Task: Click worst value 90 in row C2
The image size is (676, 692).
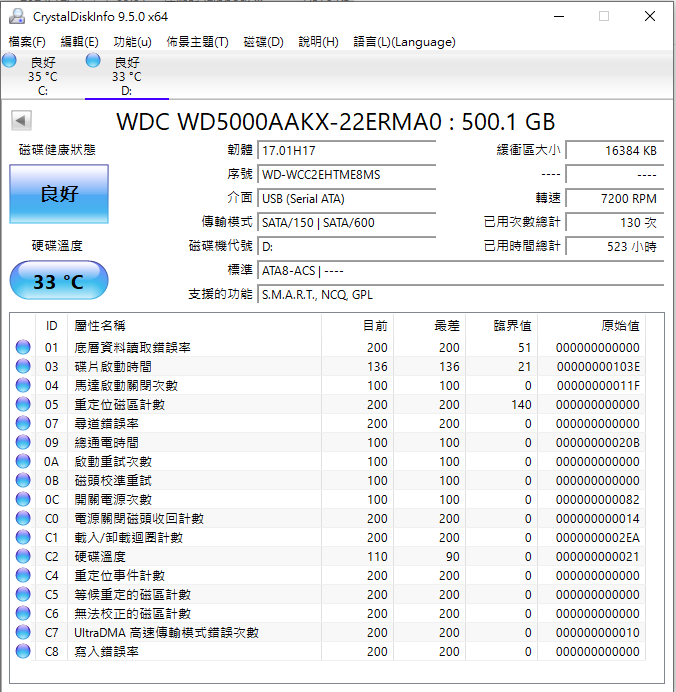Action: click(x=452, y=556)
